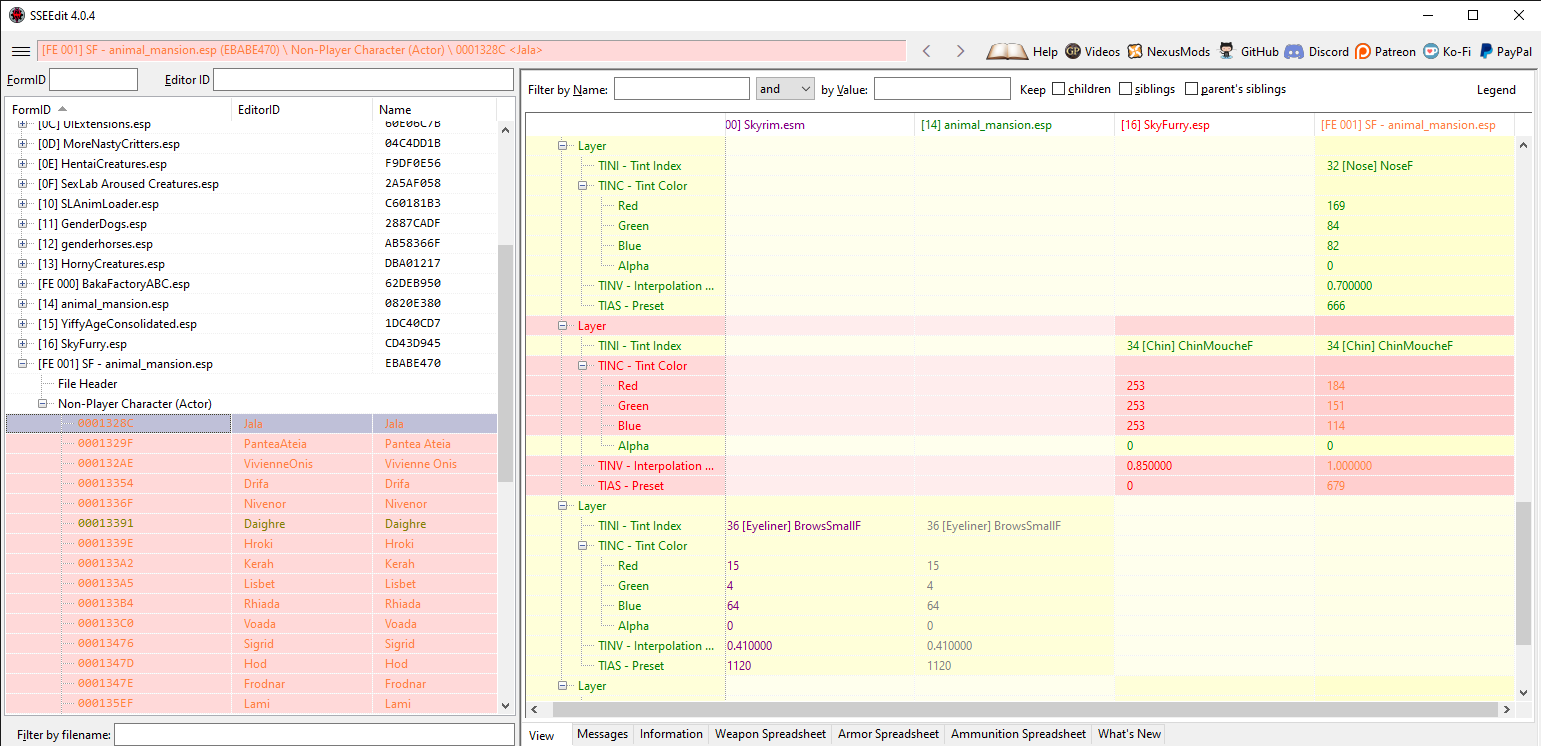1541x746 pixels.
Task: Expand the SkyFurry.esp tree node
Action: [x=23, y=343]
